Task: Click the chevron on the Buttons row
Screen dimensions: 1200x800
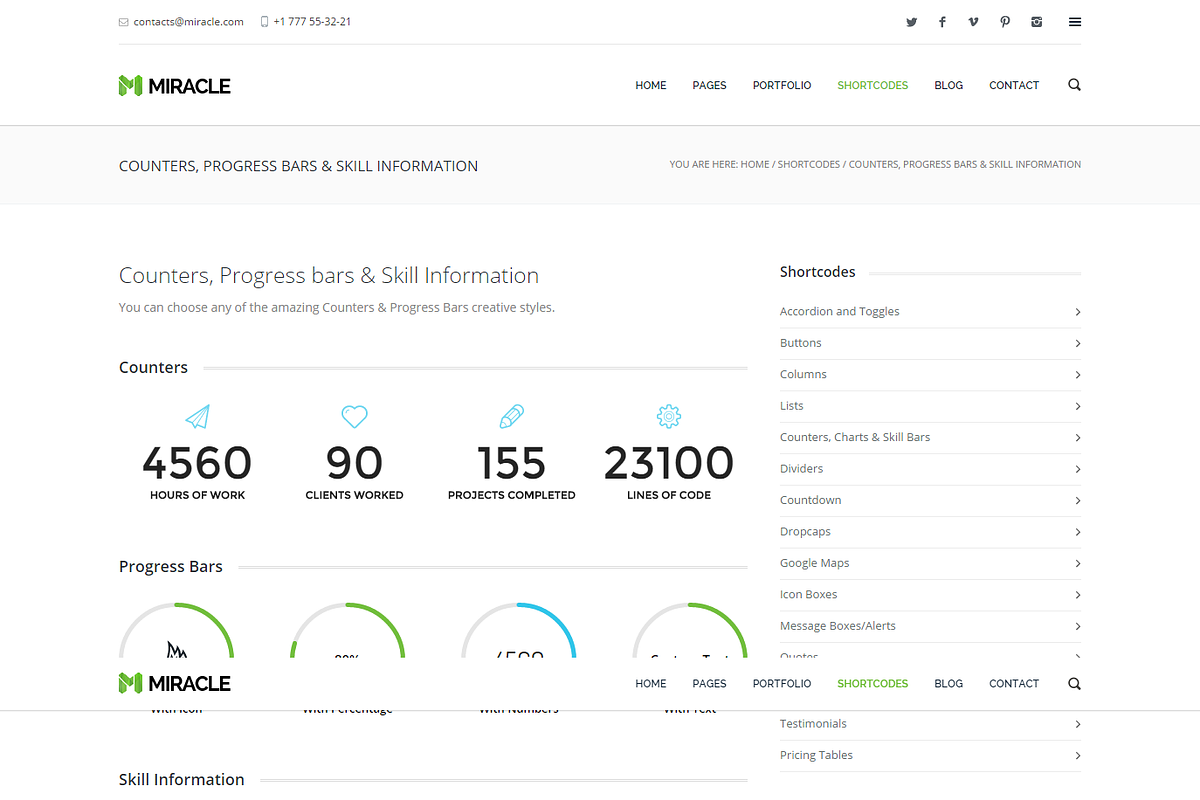Action: (1077, 343)
